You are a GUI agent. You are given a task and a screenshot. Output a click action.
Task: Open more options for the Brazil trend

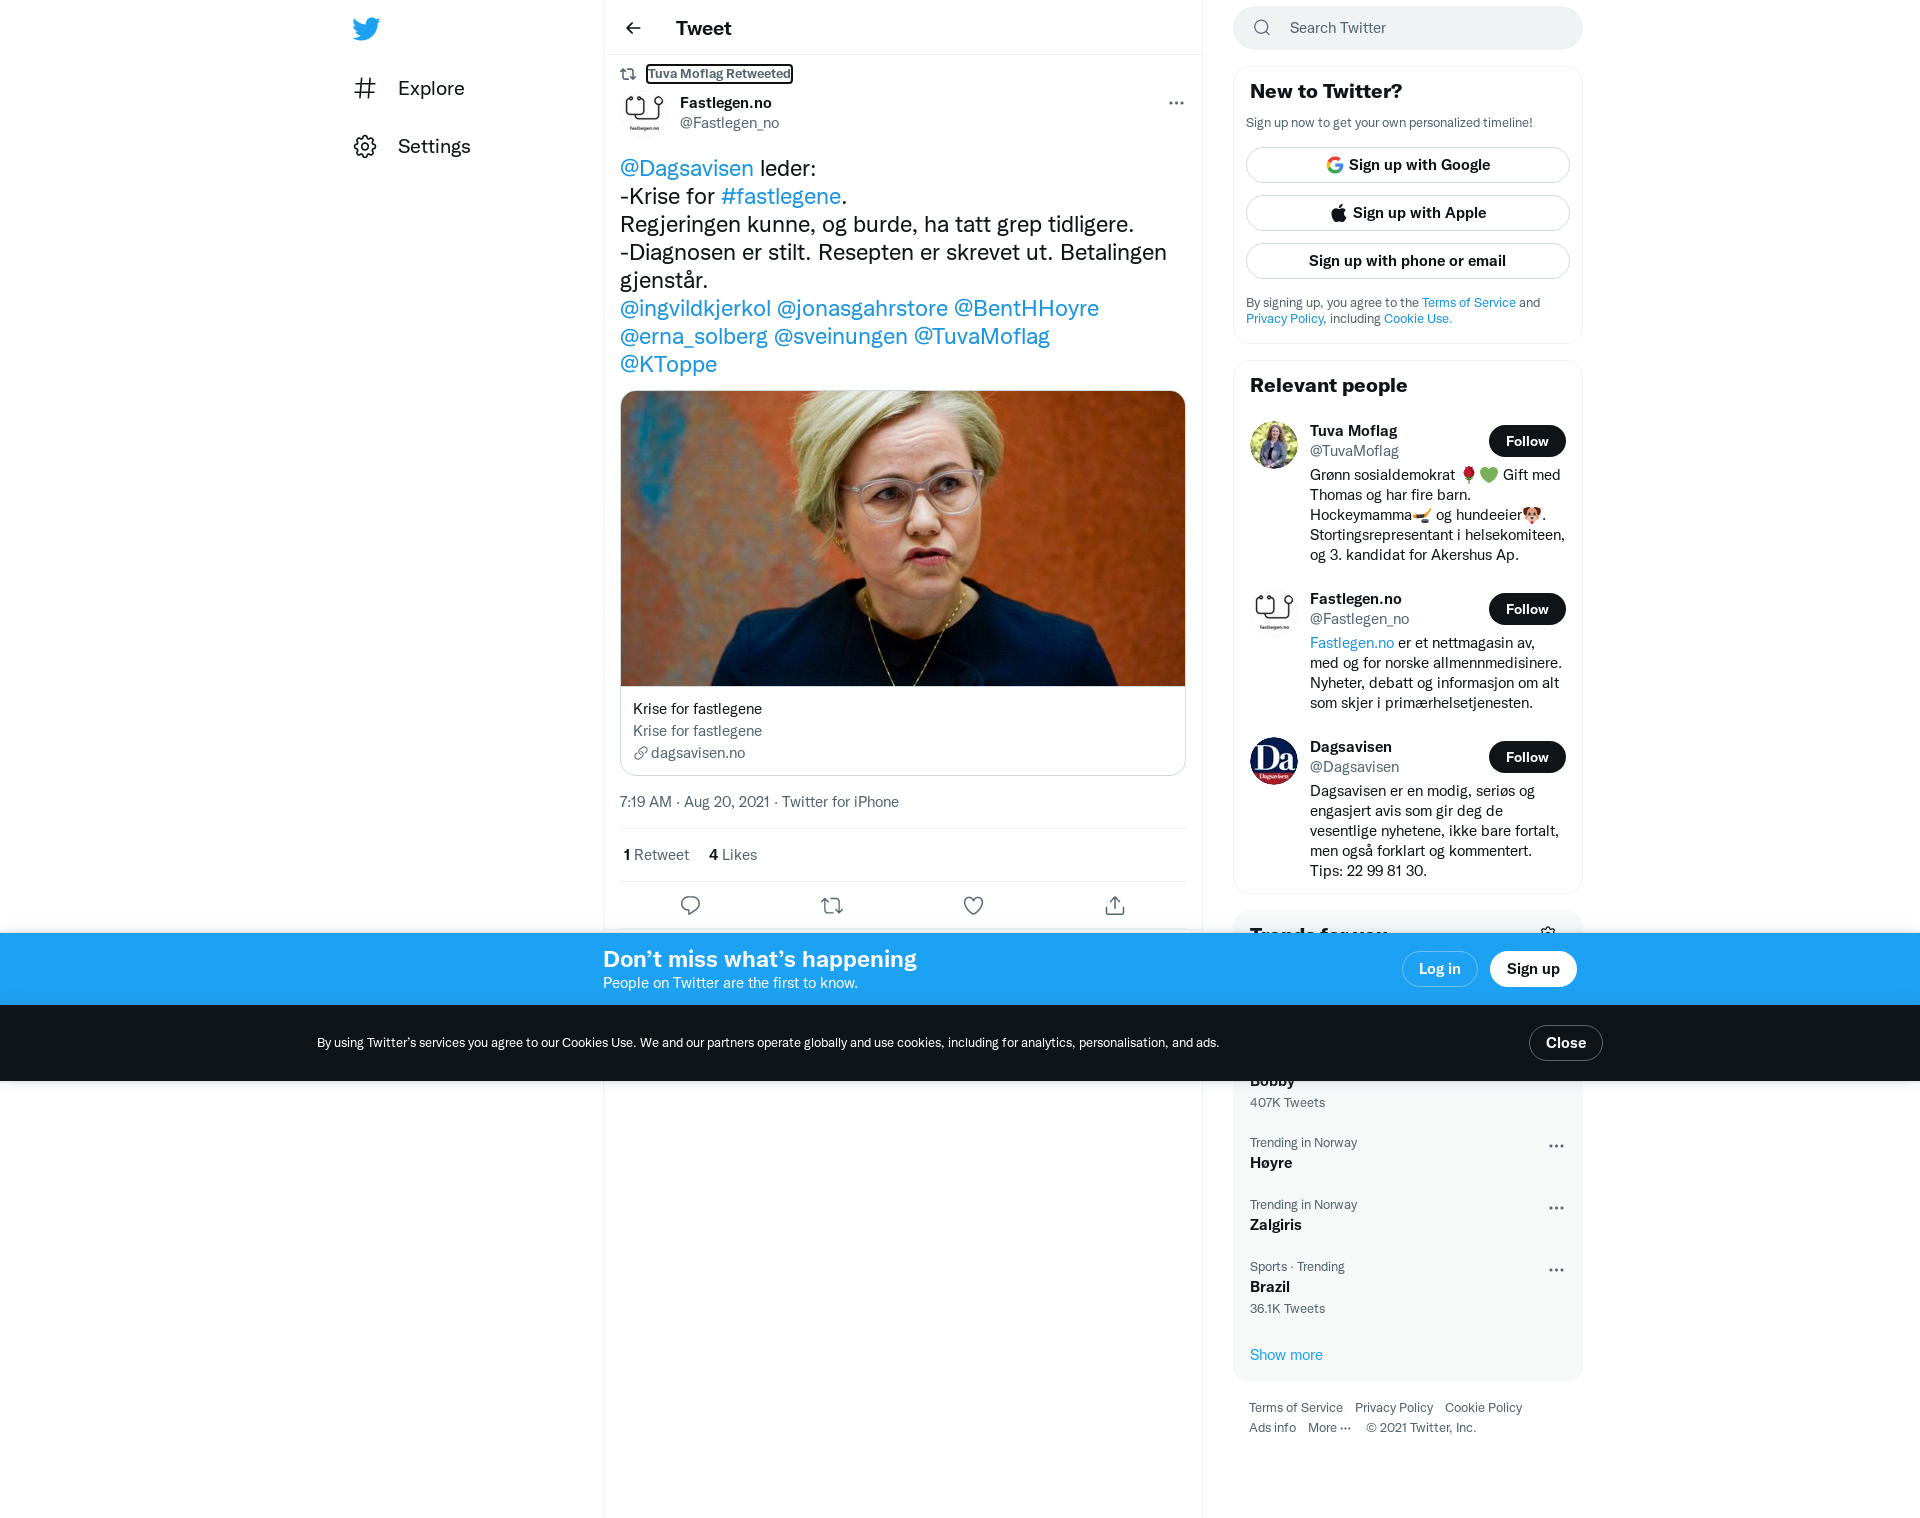tap(1556, 1270)
